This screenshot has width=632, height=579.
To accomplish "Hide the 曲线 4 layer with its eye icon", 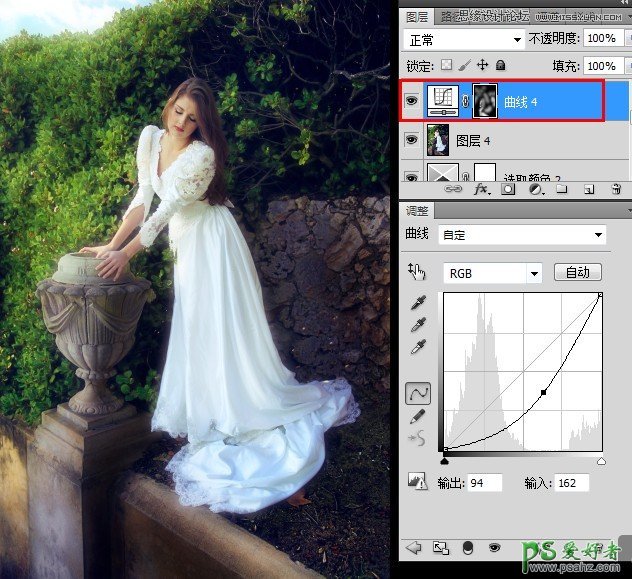I will point(411,102).
